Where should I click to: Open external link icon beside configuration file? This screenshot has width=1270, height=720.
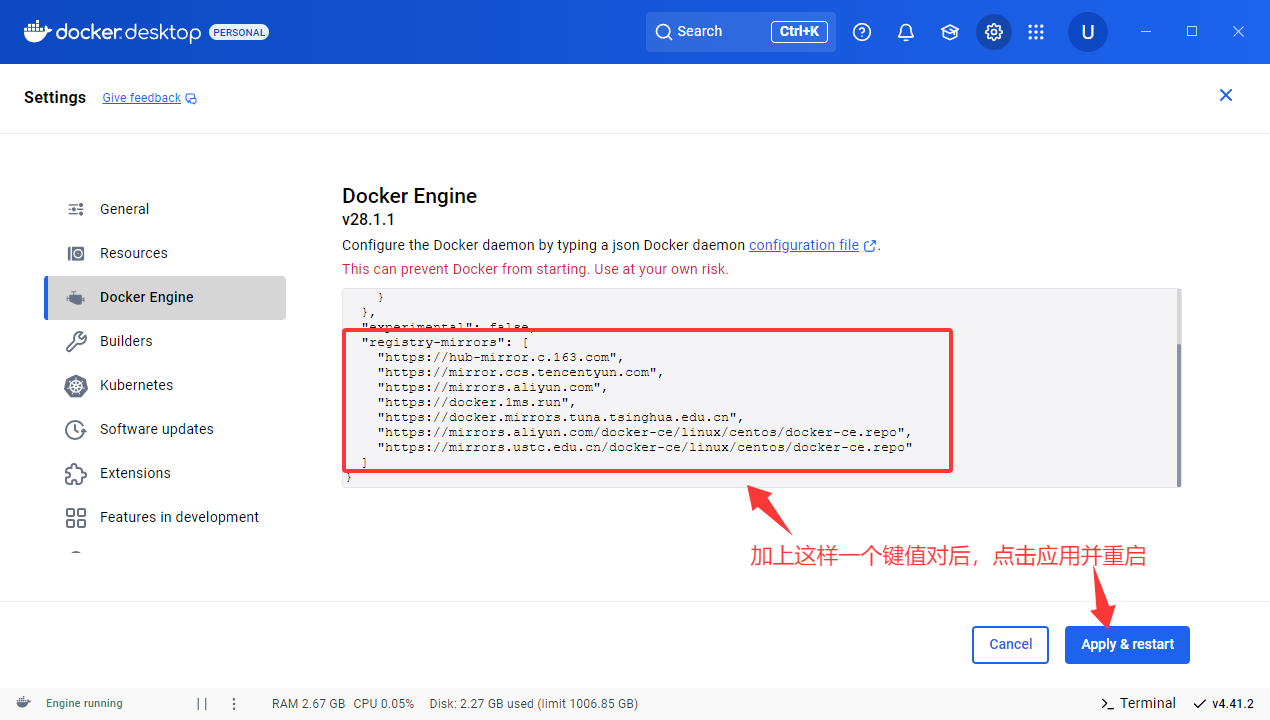click(x=870, y=245)
